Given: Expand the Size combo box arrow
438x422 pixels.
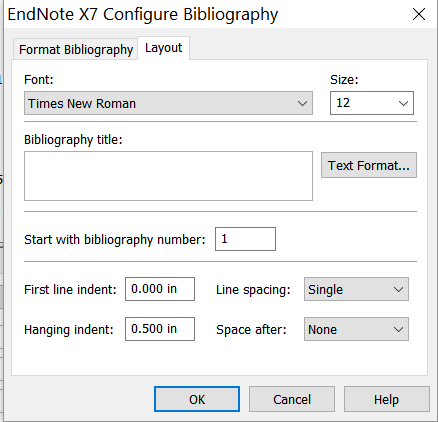Looking at the screenshot, I should (403, 103).
